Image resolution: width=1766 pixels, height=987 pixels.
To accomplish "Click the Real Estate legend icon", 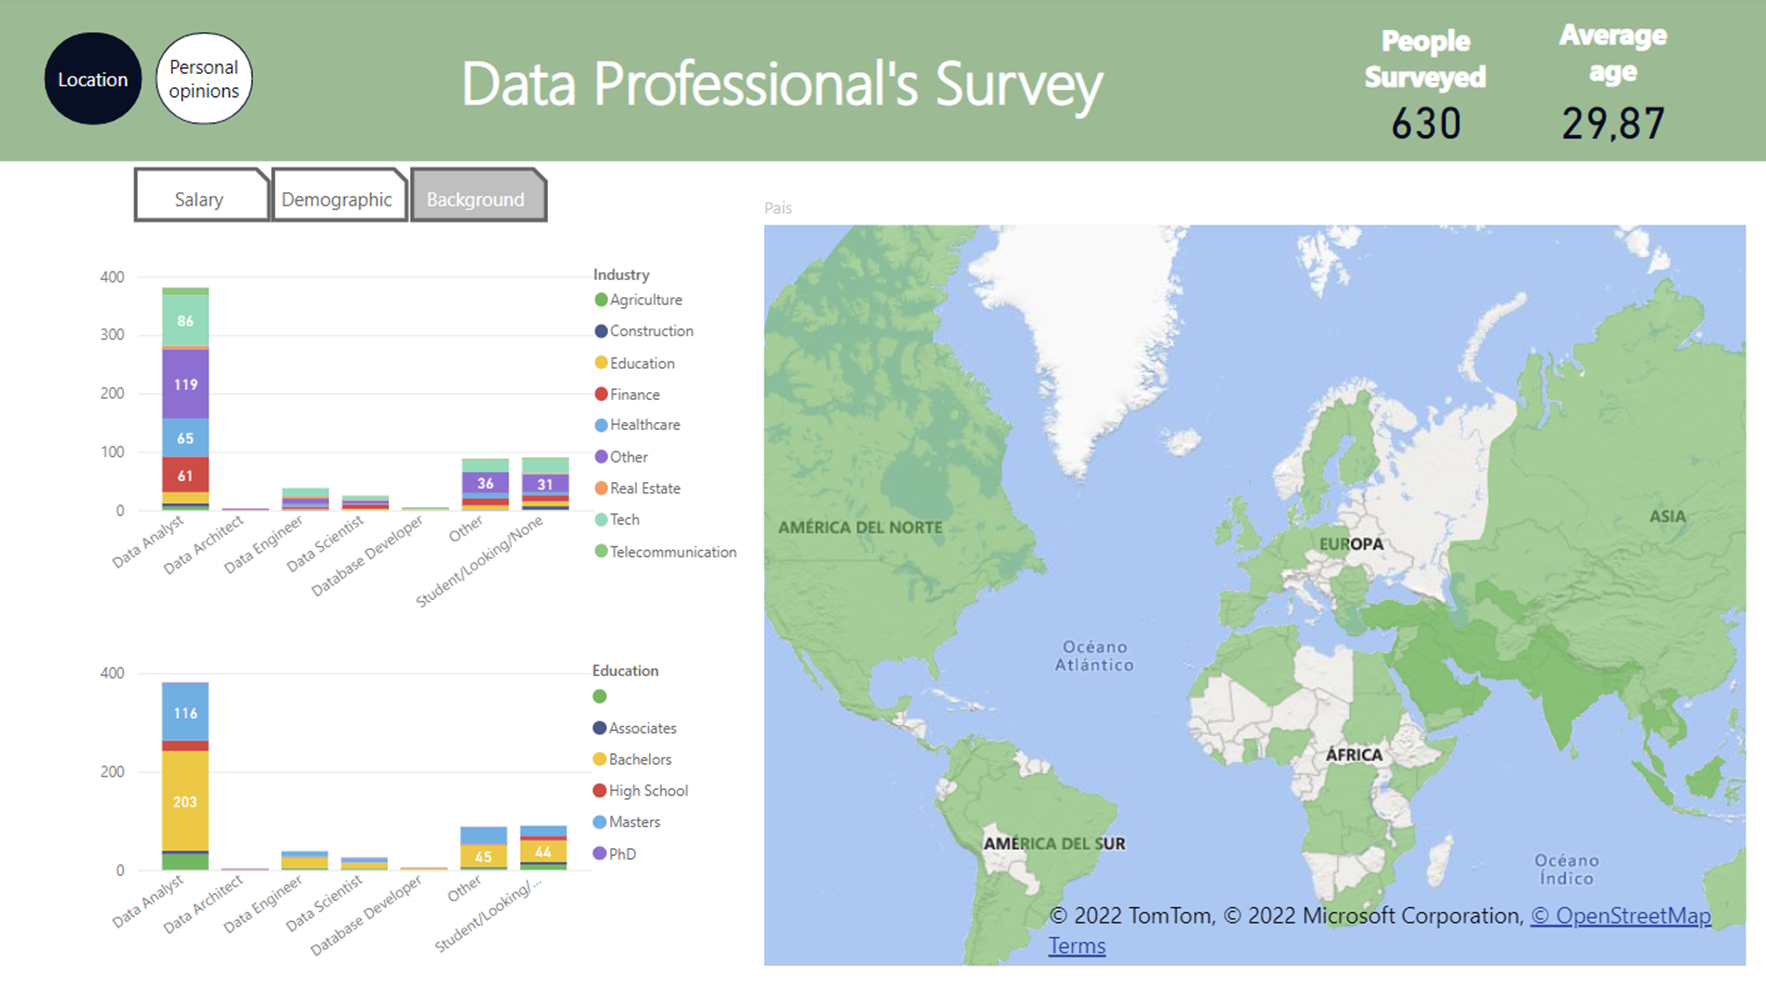I will (601, 488).
